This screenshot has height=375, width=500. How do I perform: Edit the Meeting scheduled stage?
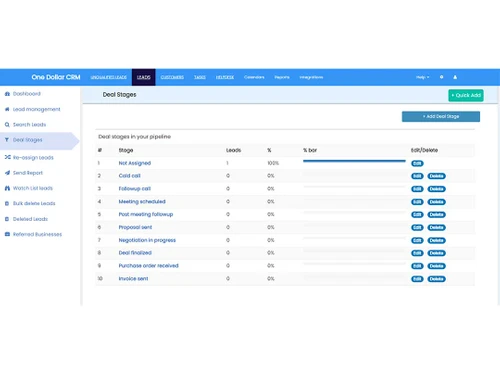(417, 202)
